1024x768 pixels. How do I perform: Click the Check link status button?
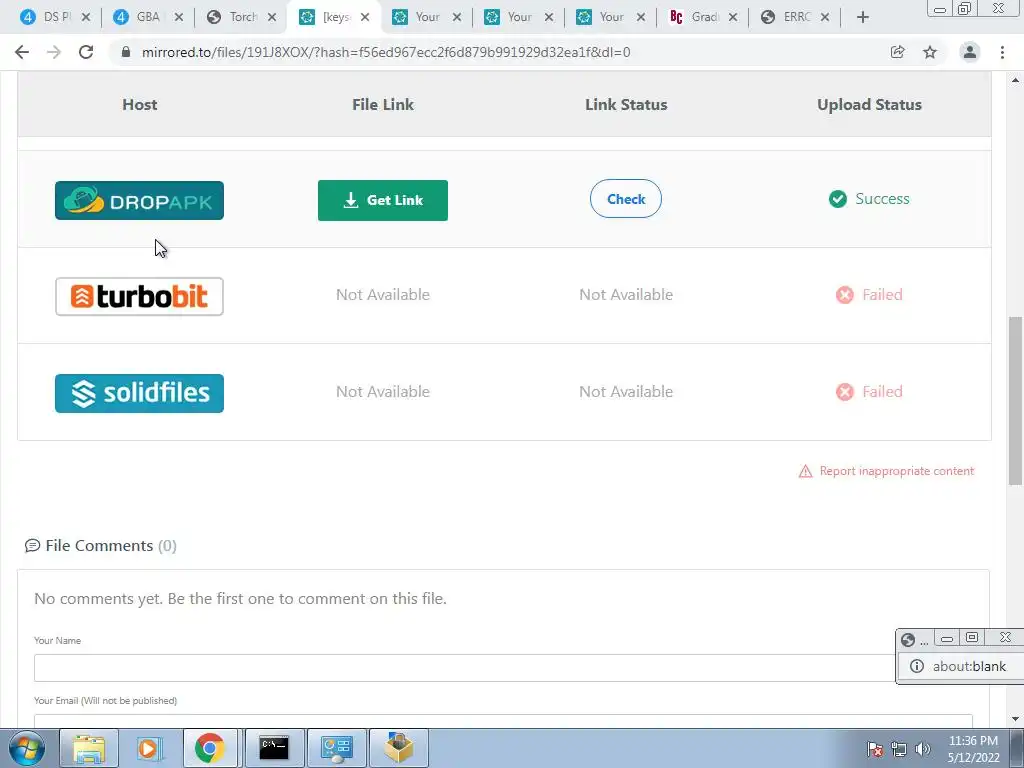pyautogui.click(x=626, y=199)
